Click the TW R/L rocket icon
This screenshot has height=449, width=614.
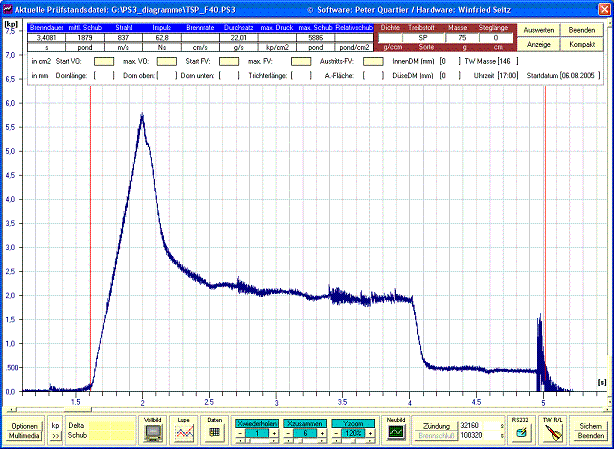553,433
